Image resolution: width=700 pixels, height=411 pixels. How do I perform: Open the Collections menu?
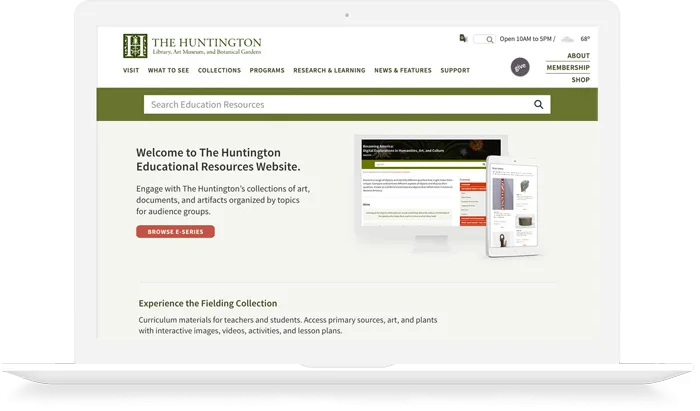tap(219, 71)
